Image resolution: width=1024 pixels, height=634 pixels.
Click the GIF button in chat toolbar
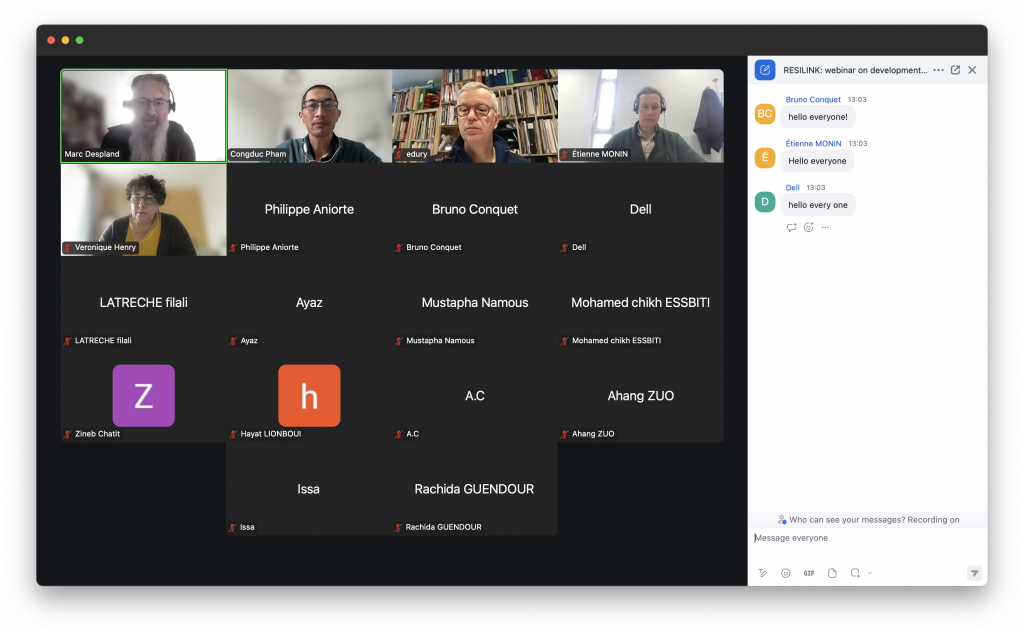click(809, 573)
